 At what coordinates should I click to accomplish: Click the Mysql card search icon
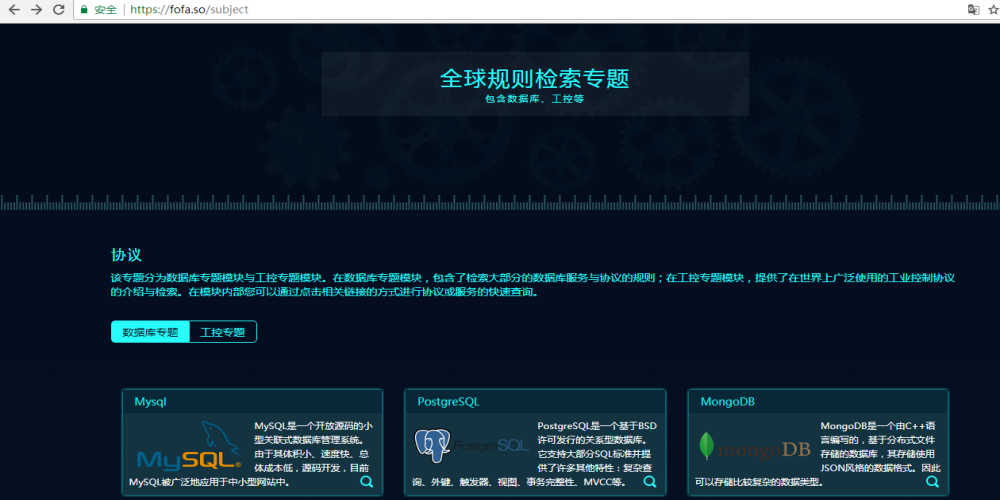coord(367,482)
